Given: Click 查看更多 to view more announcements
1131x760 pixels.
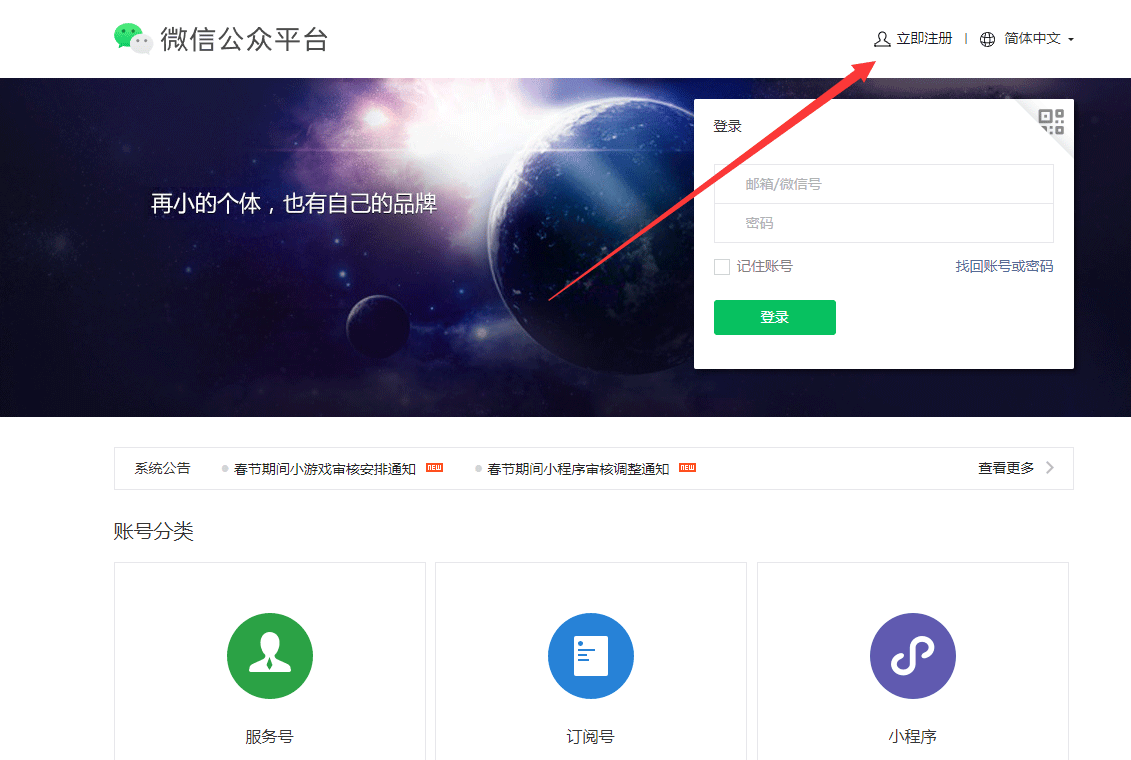Looking at the screenshot, I should pos(1006,468).
